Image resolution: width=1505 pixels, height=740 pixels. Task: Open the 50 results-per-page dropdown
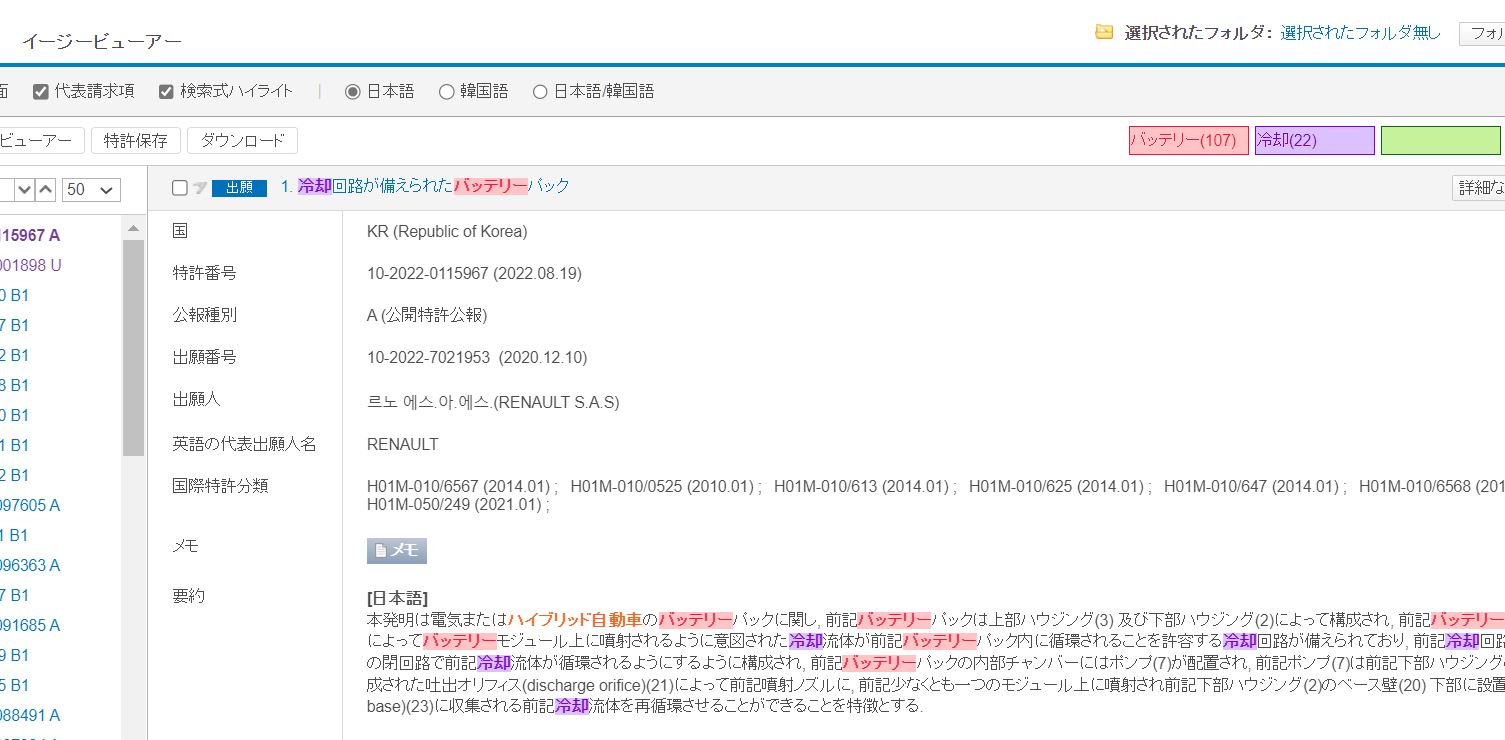tap(91, 189)
